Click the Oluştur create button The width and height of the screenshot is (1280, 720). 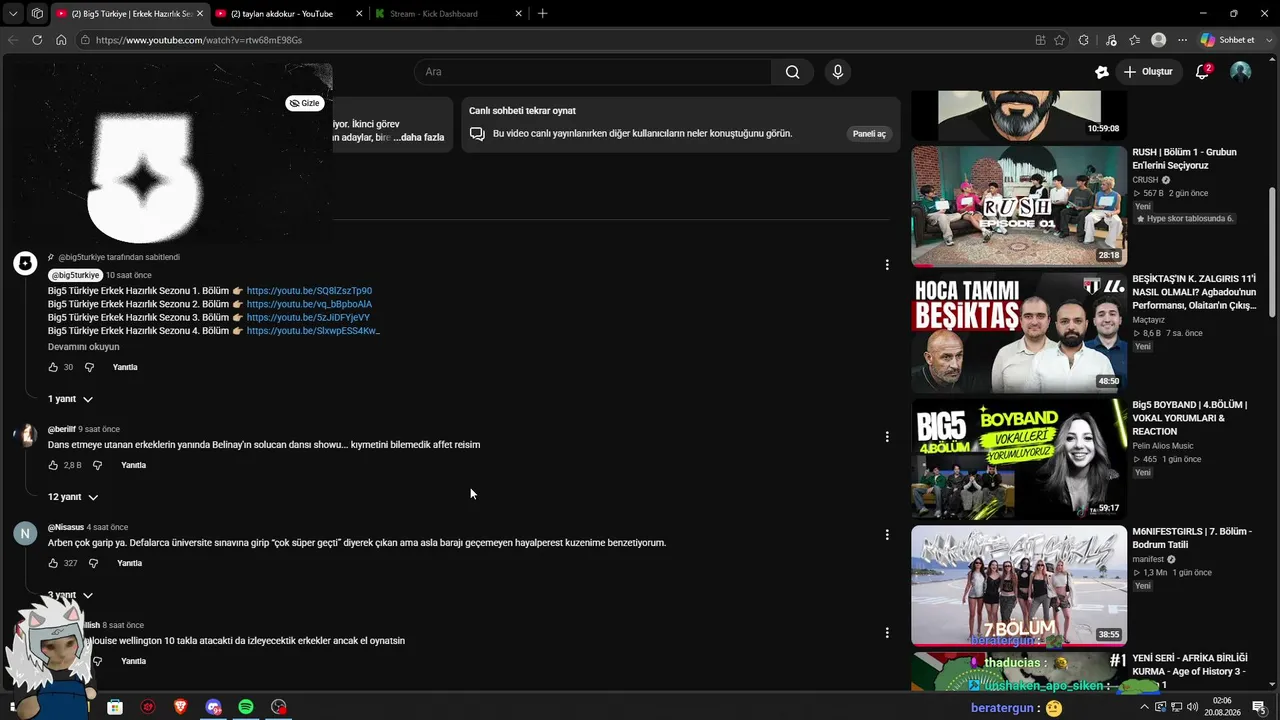point(1147,72)
